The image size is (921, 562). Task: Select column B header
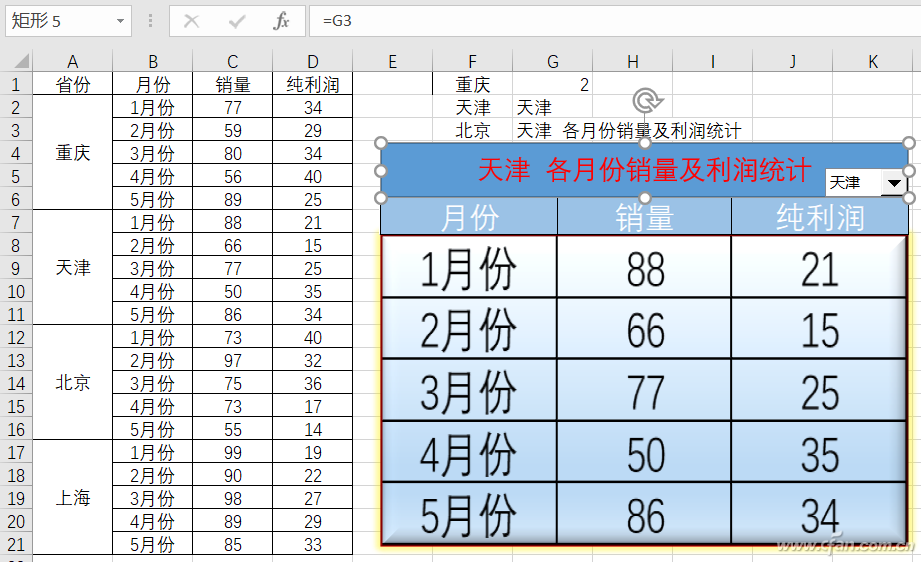point(153,61)
